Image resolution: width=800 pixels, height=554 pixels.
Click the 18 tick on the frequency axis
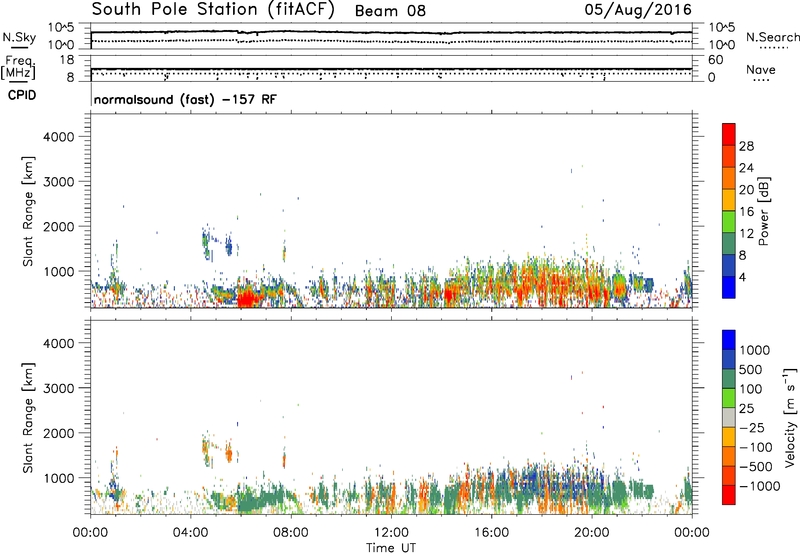pyautogui.click(x=67, y=60)
